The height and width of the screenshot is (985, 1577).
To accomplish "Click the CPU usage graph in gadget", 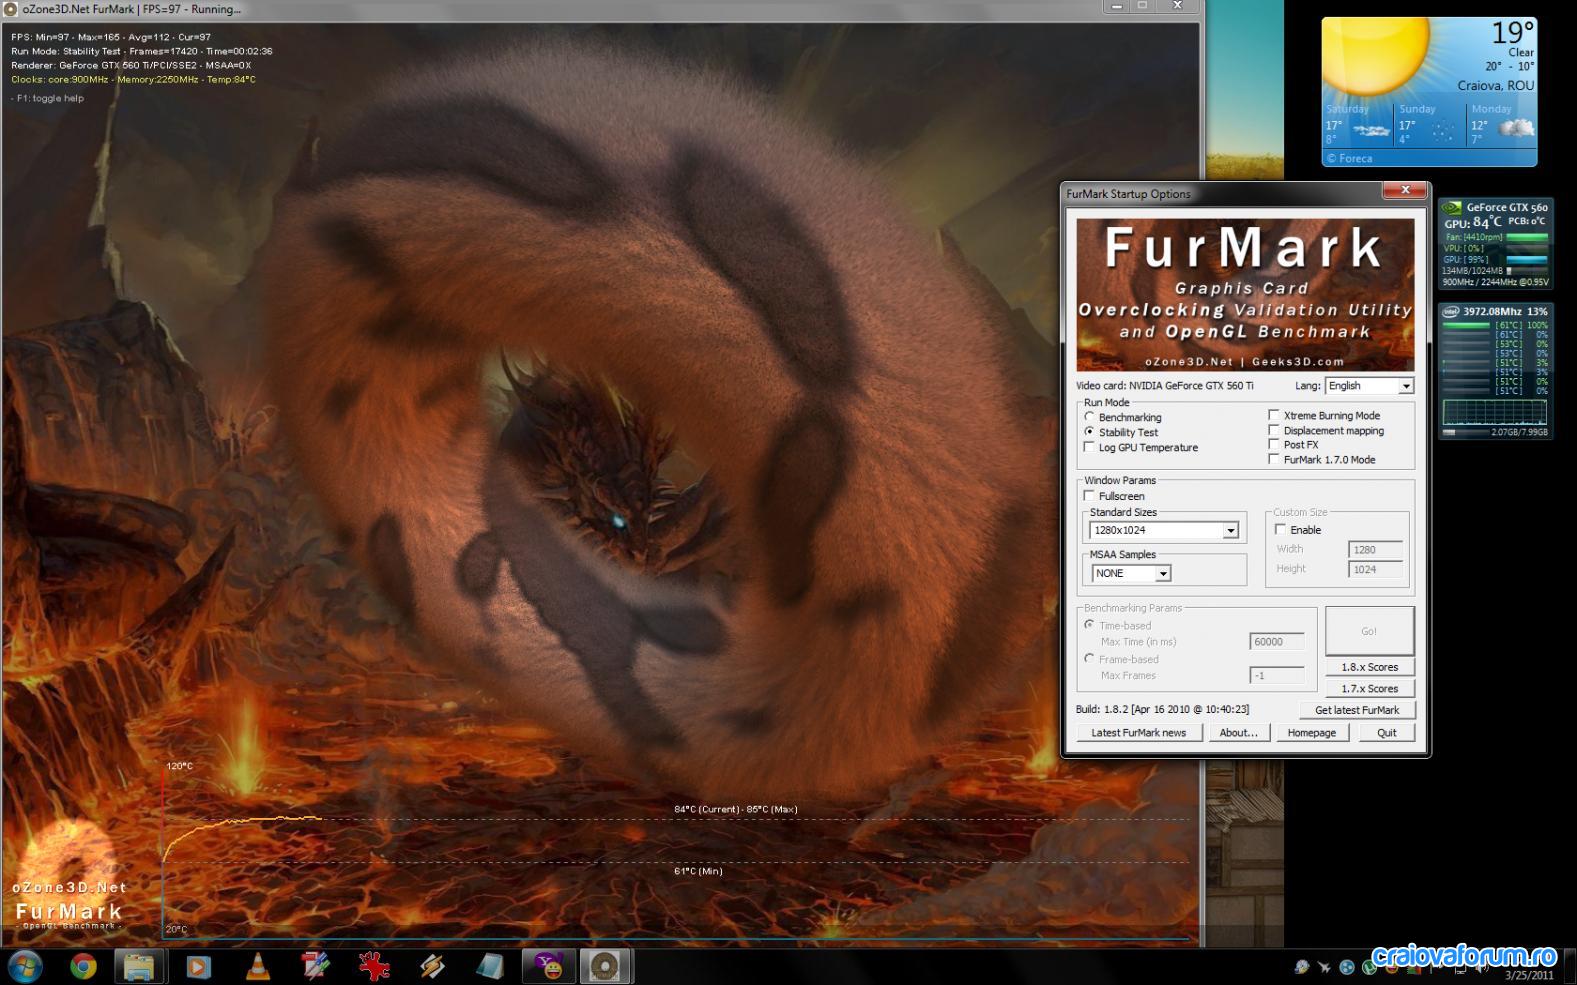I will click(1494, 413).
